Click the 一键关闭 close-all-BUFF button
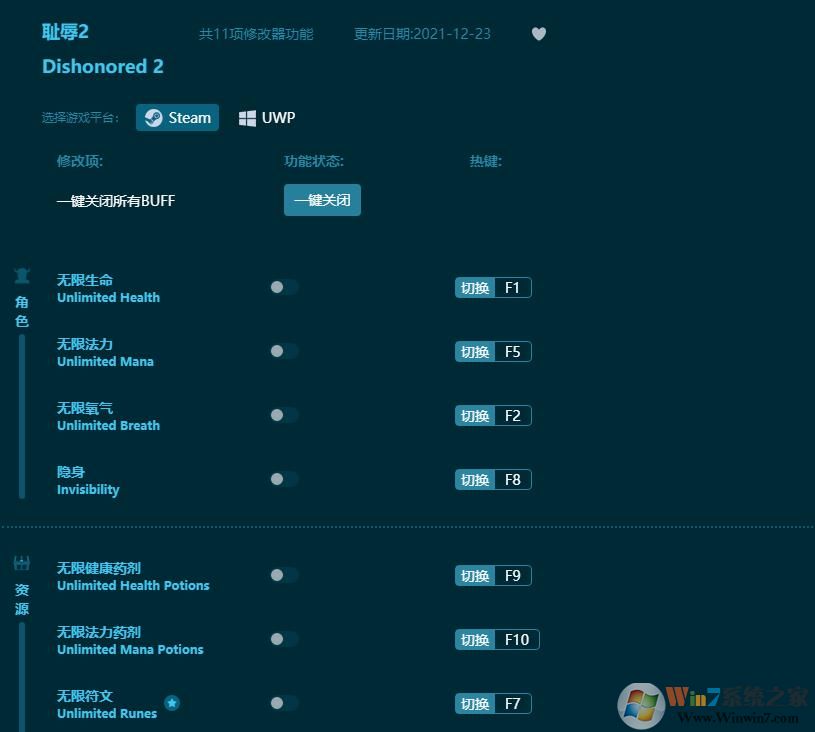The image size is (815, 732). tap(322, 200)
